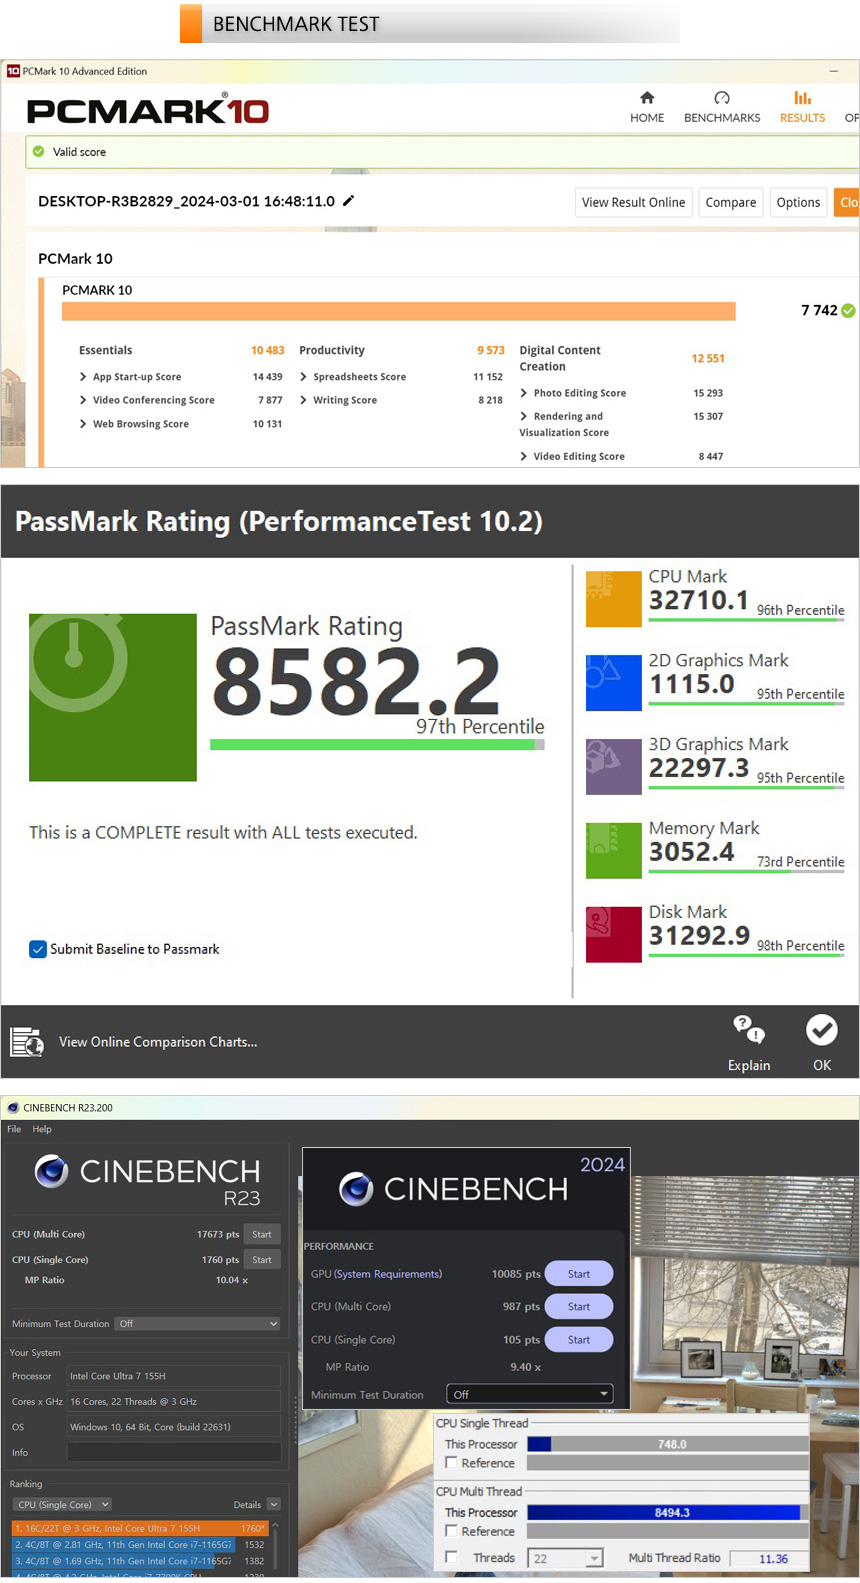The width and height of the screenshot is (860, 1583).
Task: Click the results bar-chart icon
Action: click(x=802, y=97)
